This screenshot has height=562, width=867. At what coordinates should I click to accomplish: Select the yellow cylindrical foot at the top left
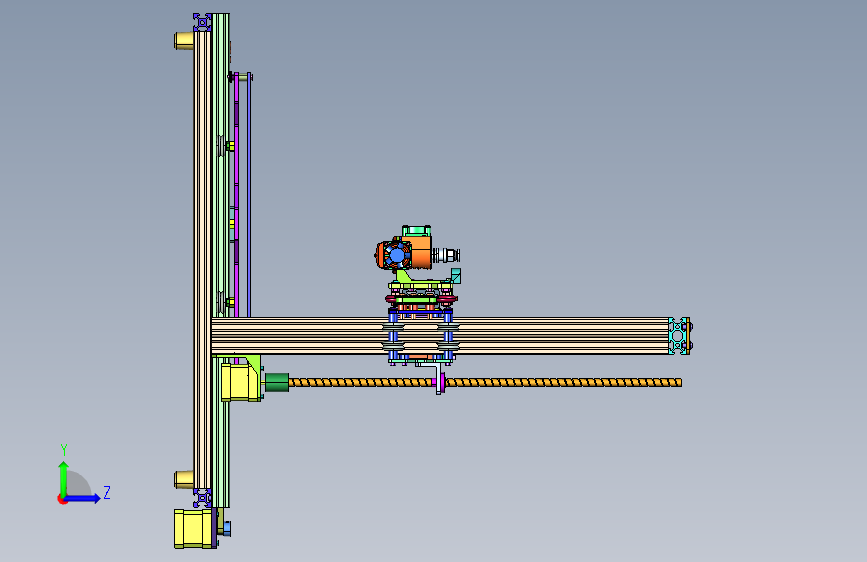(184, 40)
